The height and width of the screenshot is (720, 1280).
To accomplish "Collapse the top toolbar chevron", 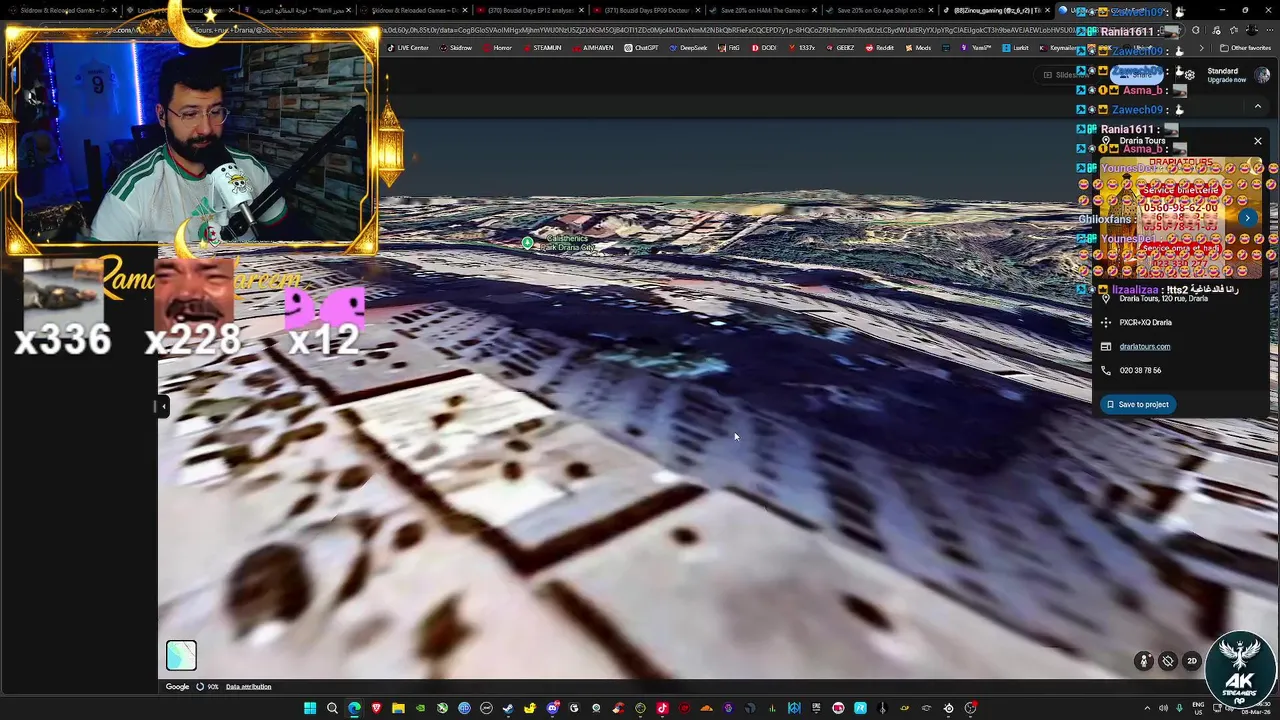I will 1258,106.
